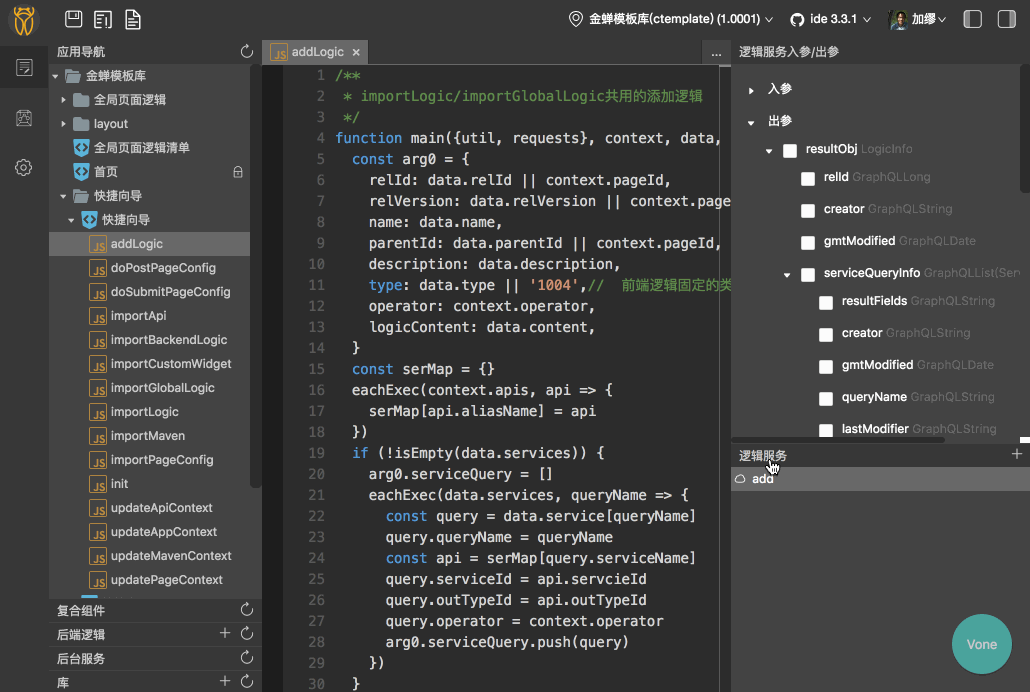Screen dimensions: 1030x692
Task: Click the save disk icon in top toolbar
Action: click(x=73, y=19)
